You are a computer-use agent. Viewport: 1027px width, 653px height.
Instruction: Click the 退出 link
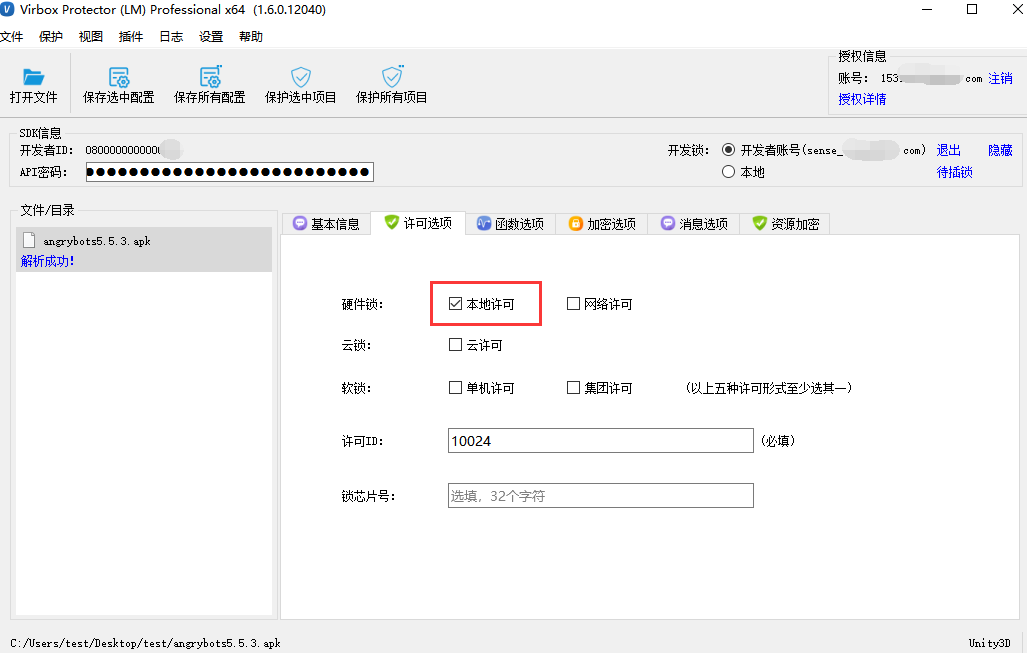tap(948, 150)
